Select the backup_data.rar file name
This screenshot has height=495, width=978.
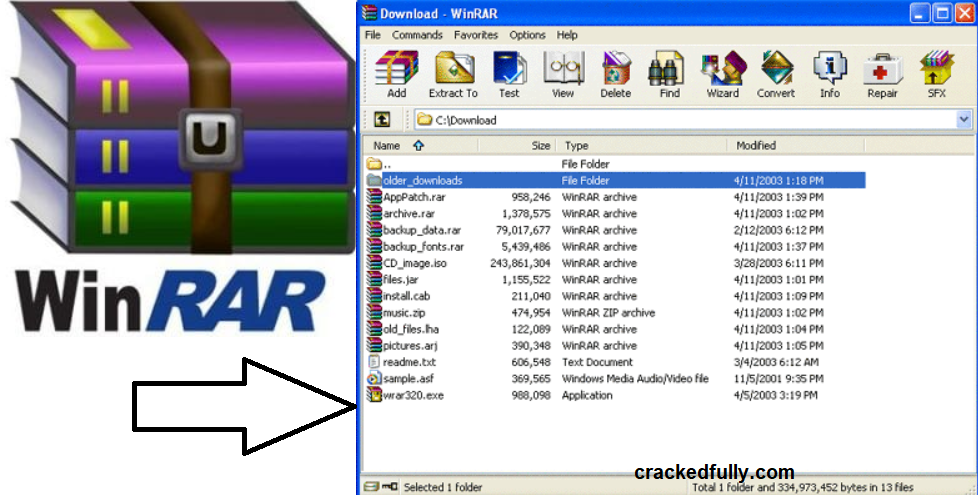(x=422, y=230)
